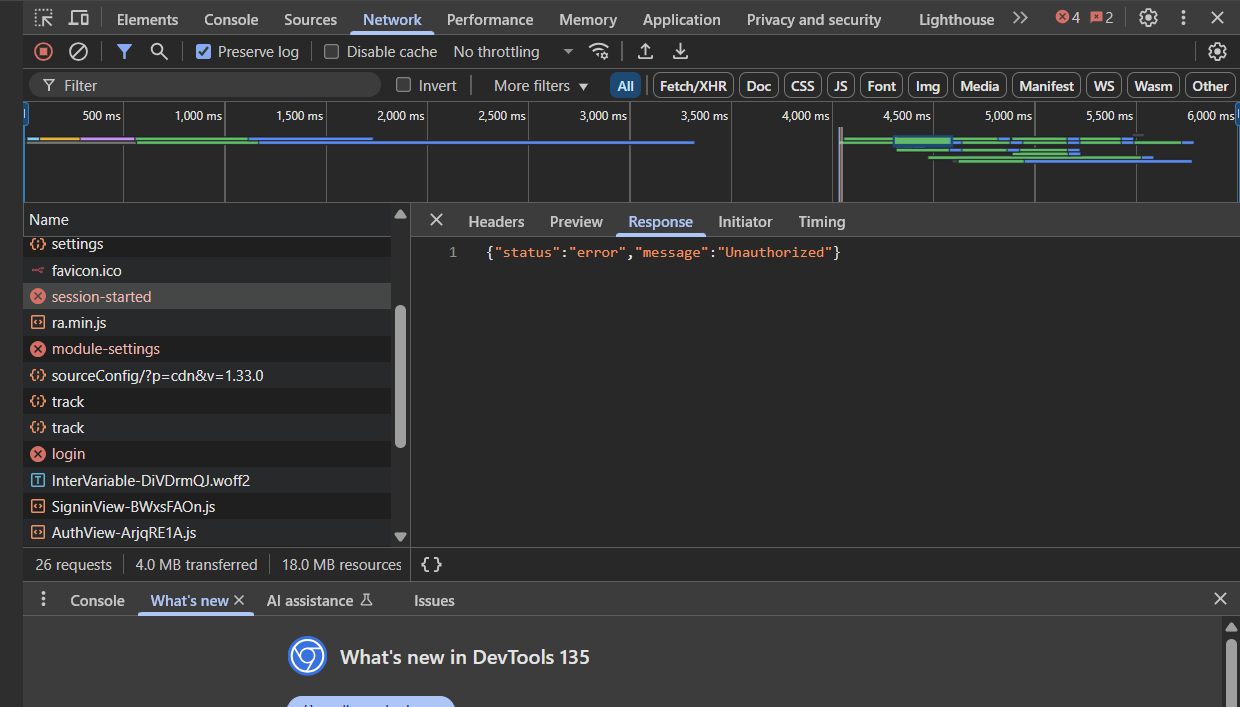Viewport: 1240px width, 707px height.
Task: Show more DevTools tabs chevron
Action: pos(1020,18)
